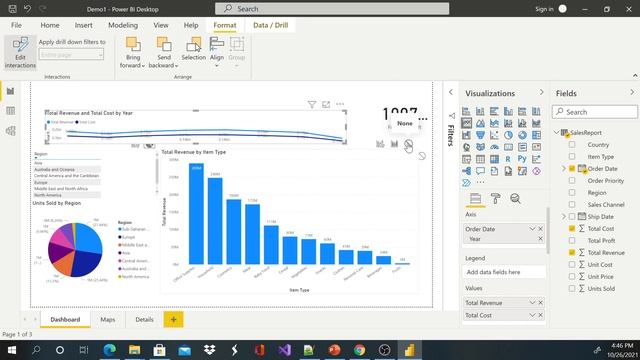Open the Format paint roller tab
Screen dimensions: 640x360
(x=496, y=199)
